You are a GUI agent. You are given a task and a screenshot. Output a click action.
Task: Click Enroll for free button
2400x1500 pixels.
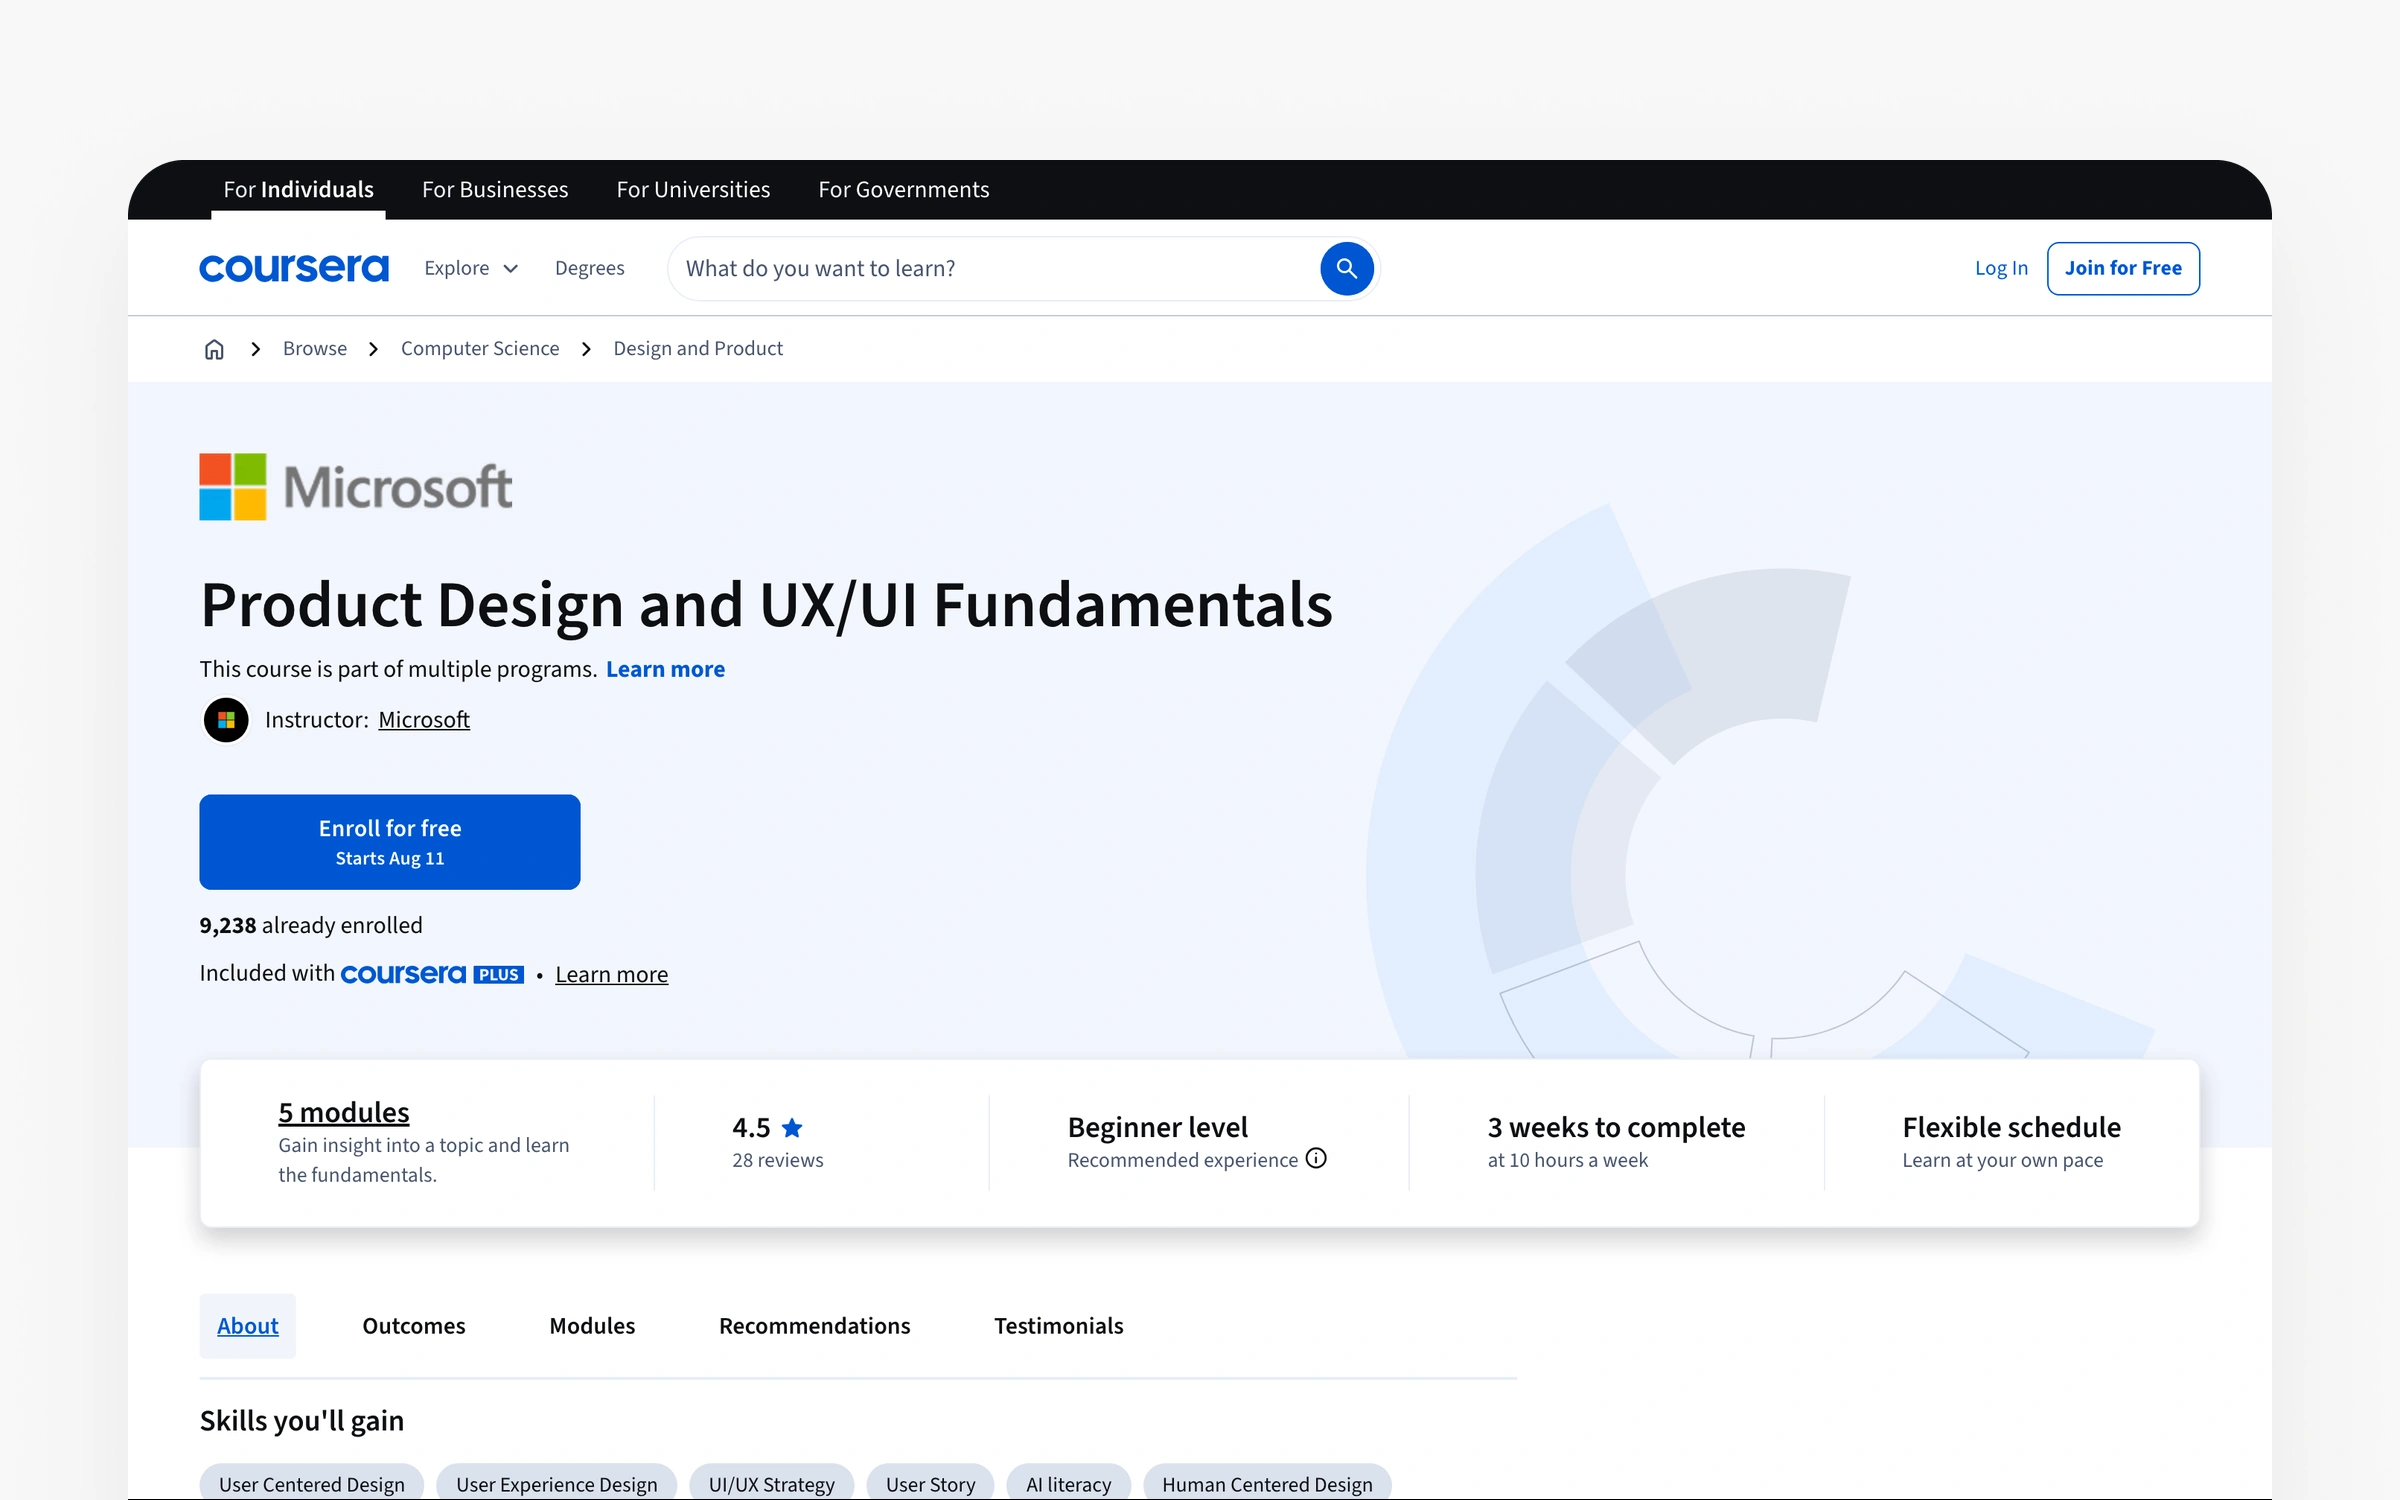click(x=390, y=842)
